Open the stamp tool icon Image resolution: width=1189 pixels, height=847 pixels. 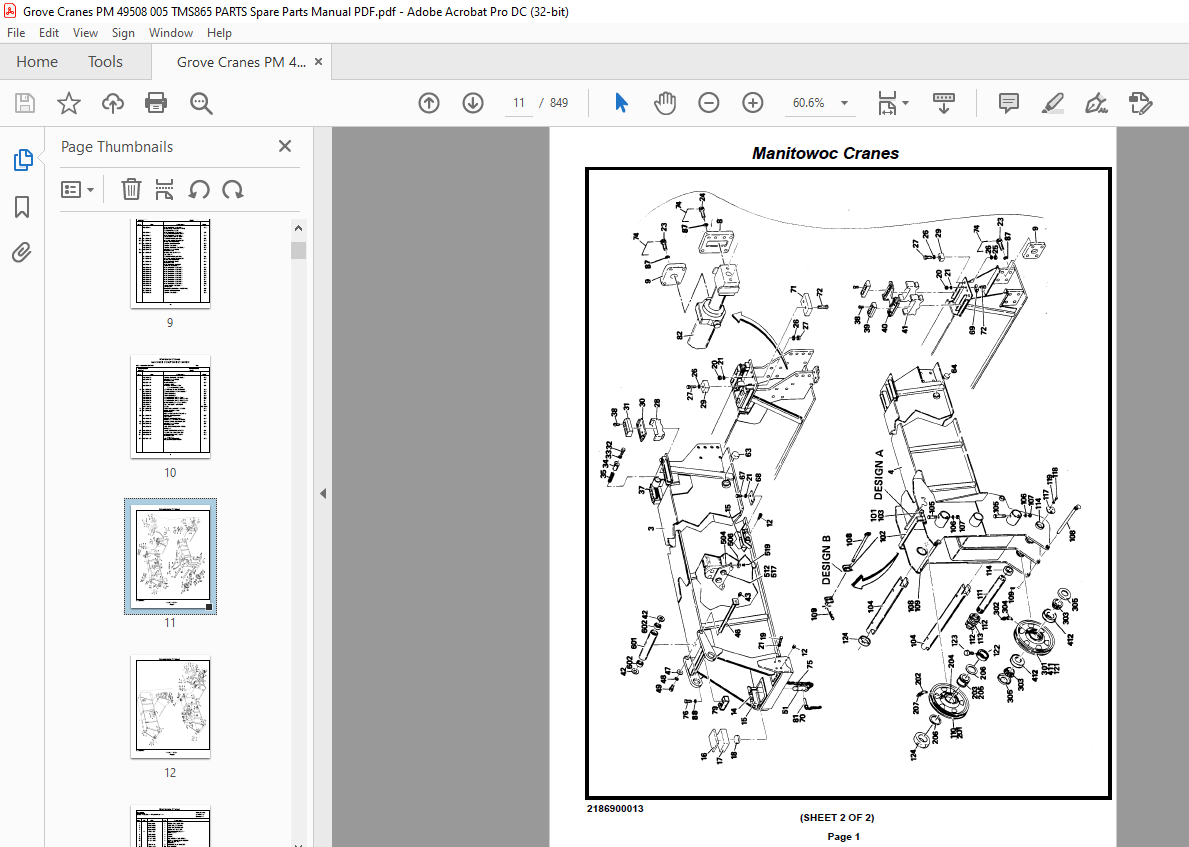[x=1140, y=103]
